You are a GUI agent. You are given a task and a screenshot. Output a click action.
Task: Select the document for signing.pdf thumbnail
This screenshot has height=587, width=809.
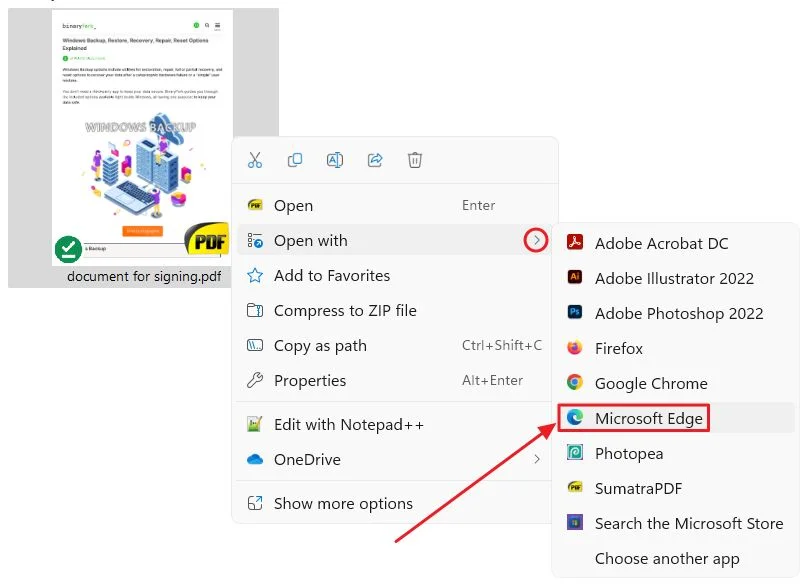pyautogui.click(x=142, y=137)
